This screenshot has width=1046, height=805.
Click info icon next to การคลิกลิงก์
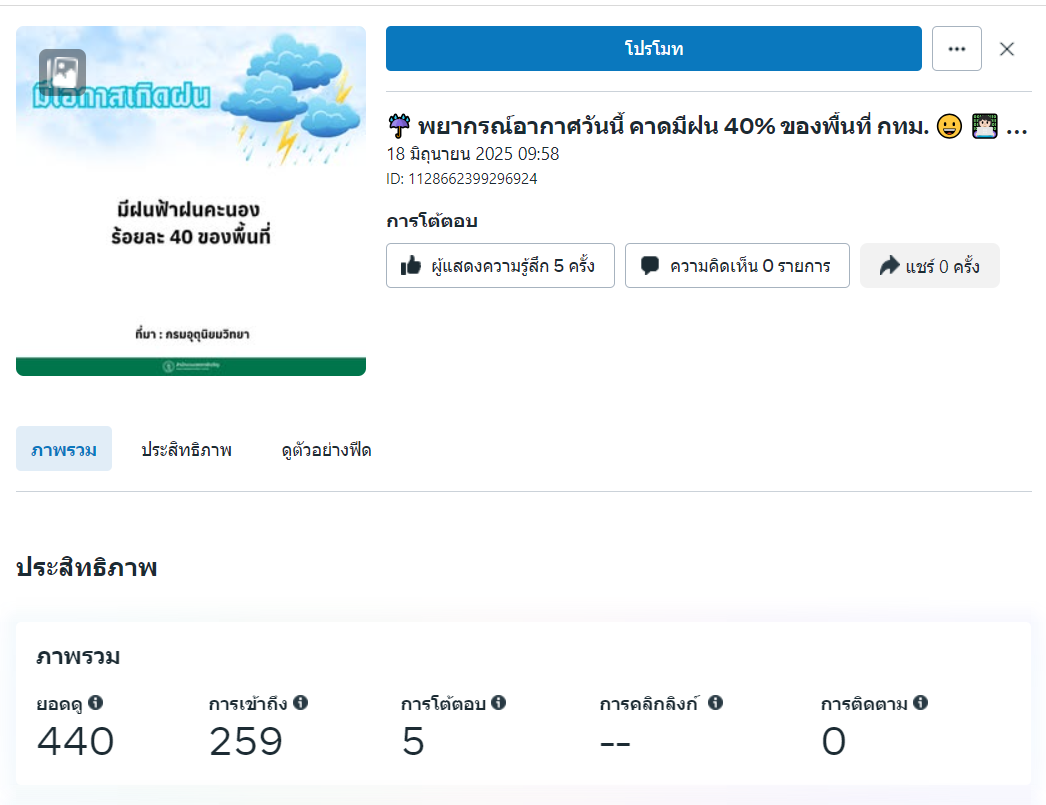(716, 703)
